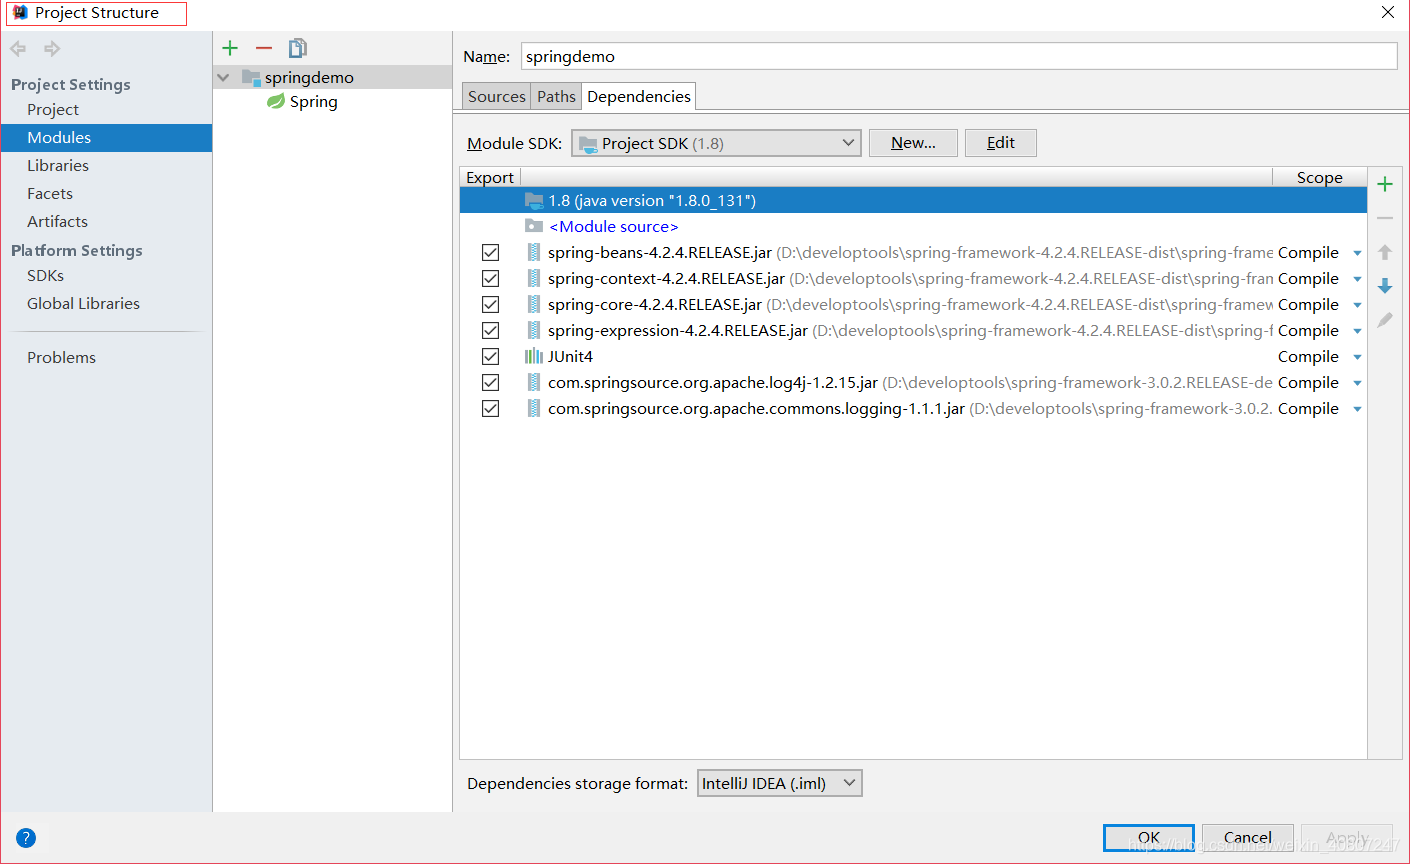Screen dimensions: 1410x864
Task: Click the back navigation arrow
Action: pos(18,48)
